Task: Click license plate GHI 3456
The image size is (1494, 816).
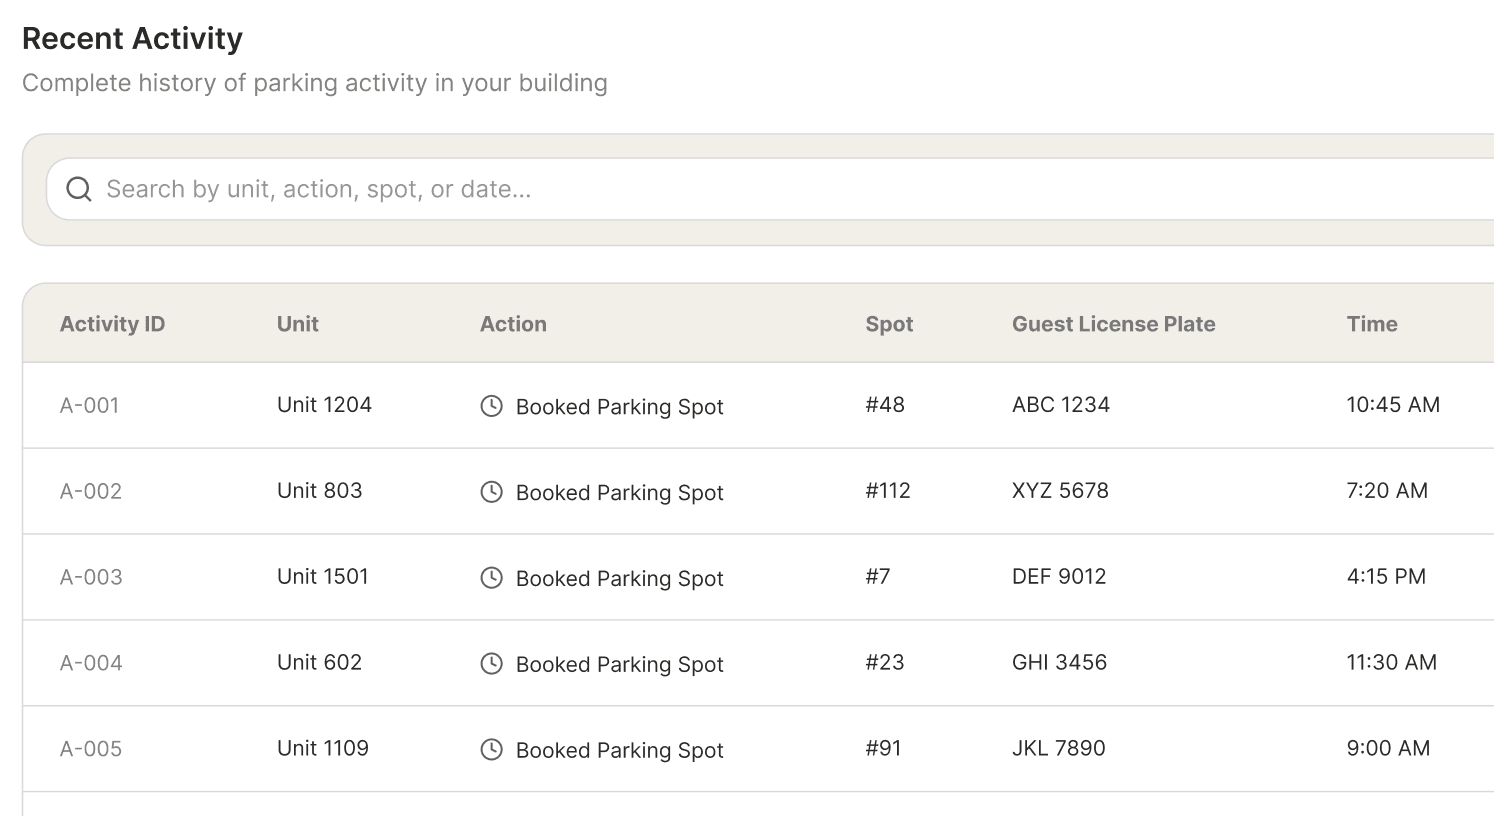Action: 1059,662
